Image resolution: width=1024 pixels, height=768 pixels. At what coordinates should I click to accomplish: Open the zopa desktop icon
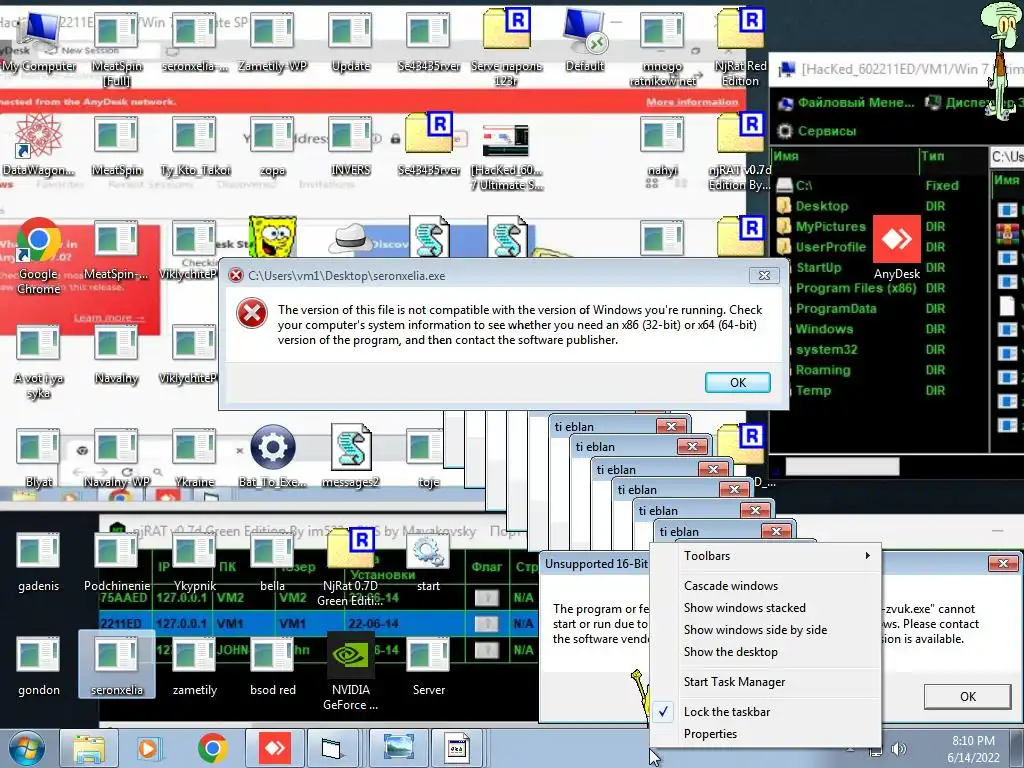click(272, 145)
